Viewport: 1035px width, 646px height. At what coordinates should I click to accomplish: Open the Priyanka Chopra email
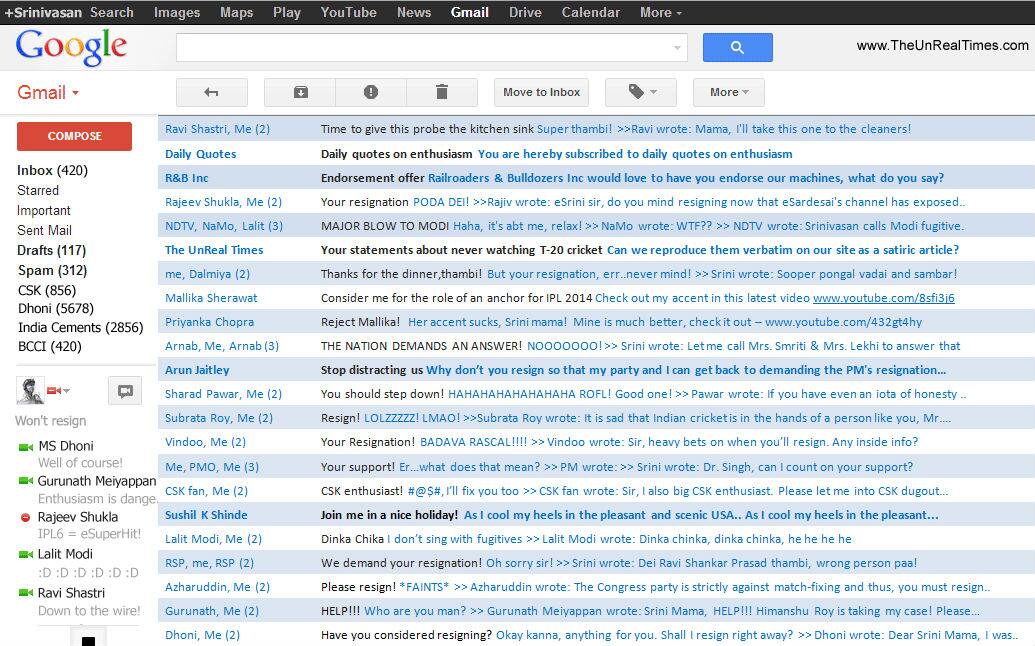[596, 322]
